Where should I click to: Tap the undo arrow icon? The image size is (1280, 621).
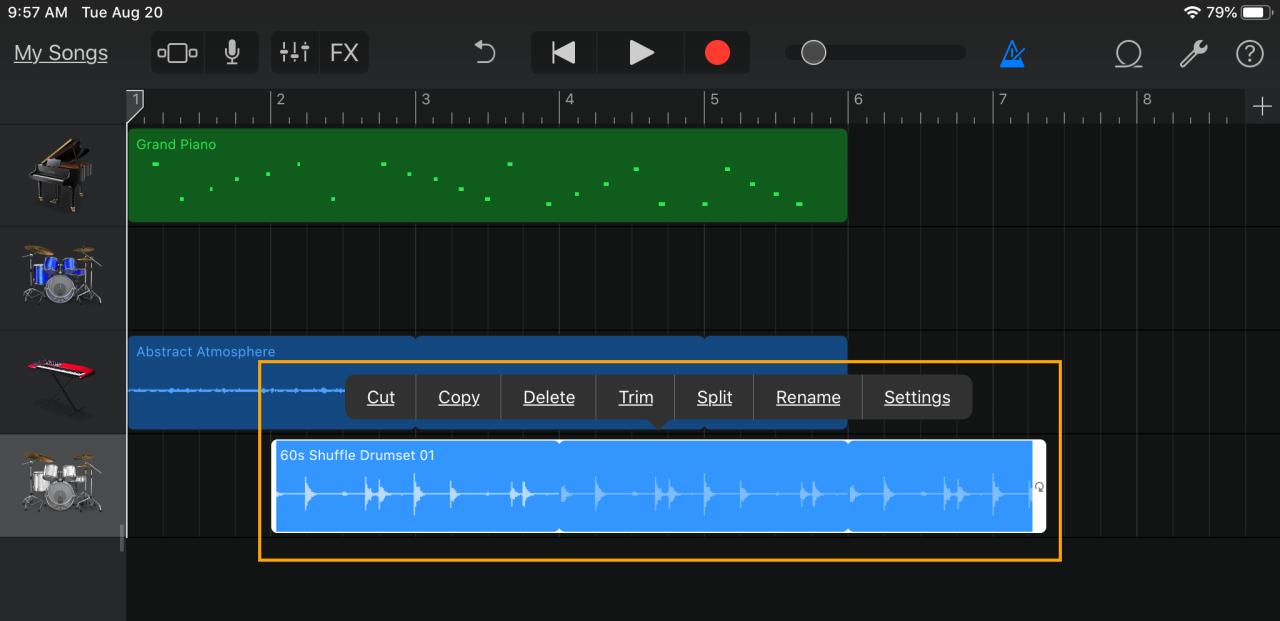tap(484, 52)
